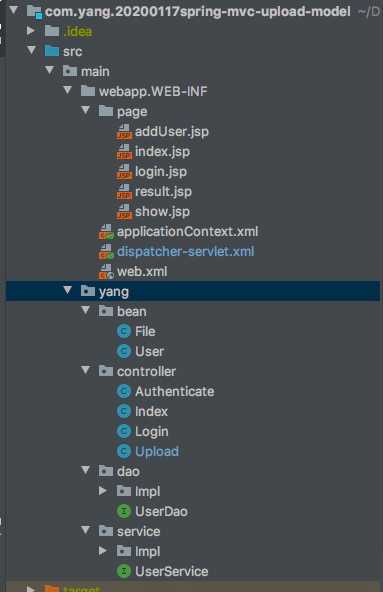Screen dimensions: 383x592
Task: Click the dao package folder icon
Action: [x=106, y=471]
